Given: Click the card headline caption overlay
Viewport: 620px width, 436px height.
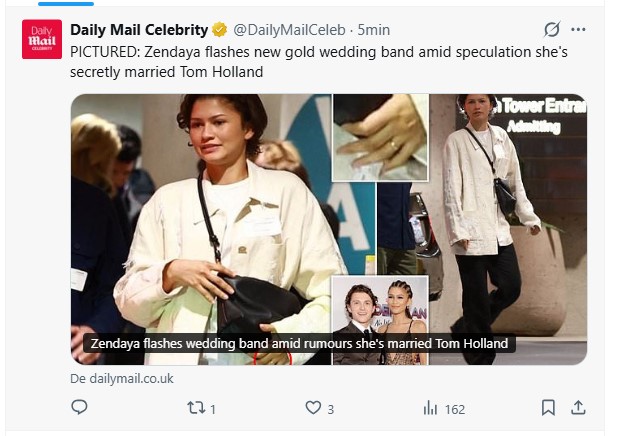Looking at the screenshot, I should [x=300, y=344].
